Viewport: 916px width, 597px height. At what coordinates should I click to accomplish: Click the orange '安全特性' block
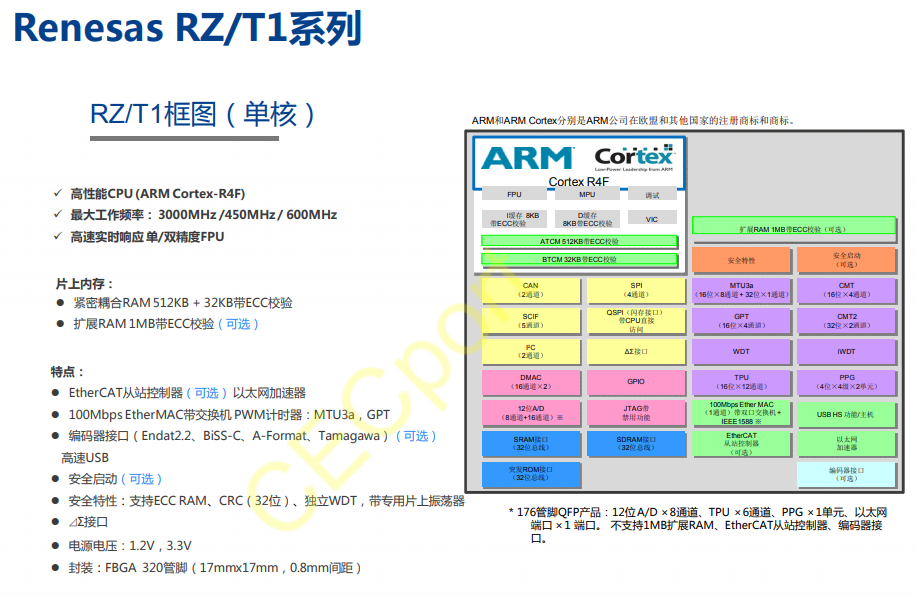pos(741,260)
